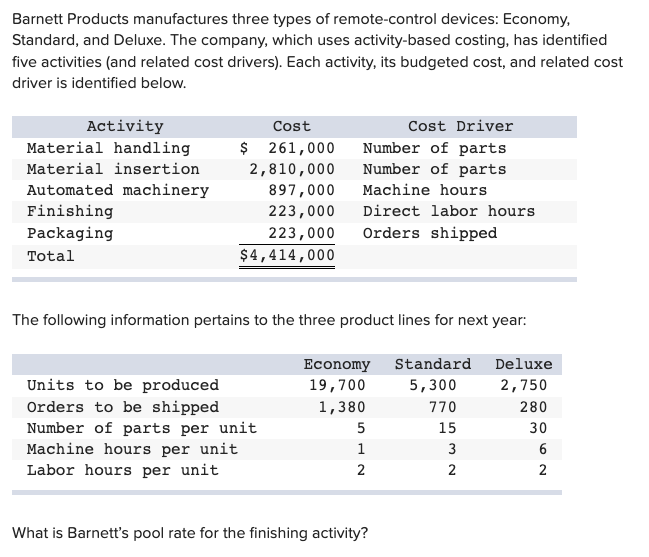649x557 pixels.
Task: Select the Units to be produced row label
Action: point(122,385)
